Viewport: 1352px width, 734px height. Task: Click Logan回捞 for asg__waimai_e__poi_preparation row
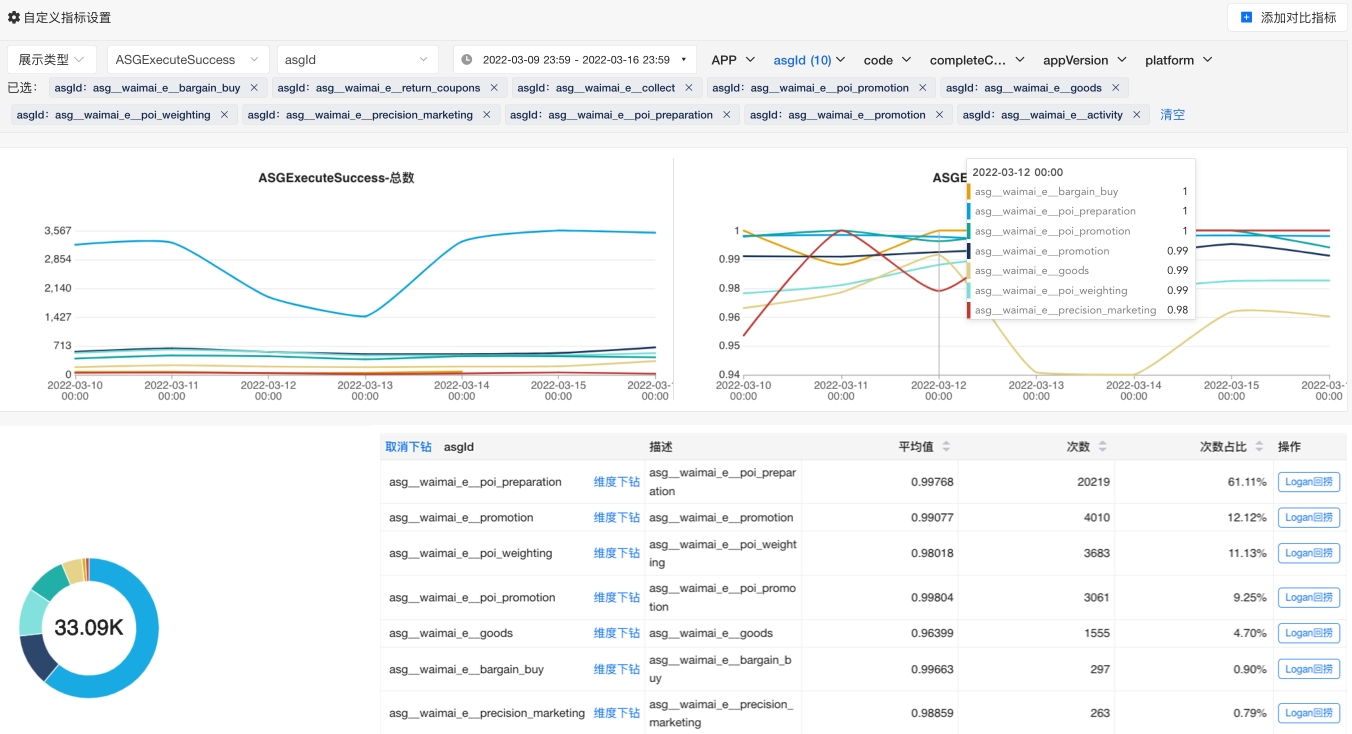(x=1308, y=482)
